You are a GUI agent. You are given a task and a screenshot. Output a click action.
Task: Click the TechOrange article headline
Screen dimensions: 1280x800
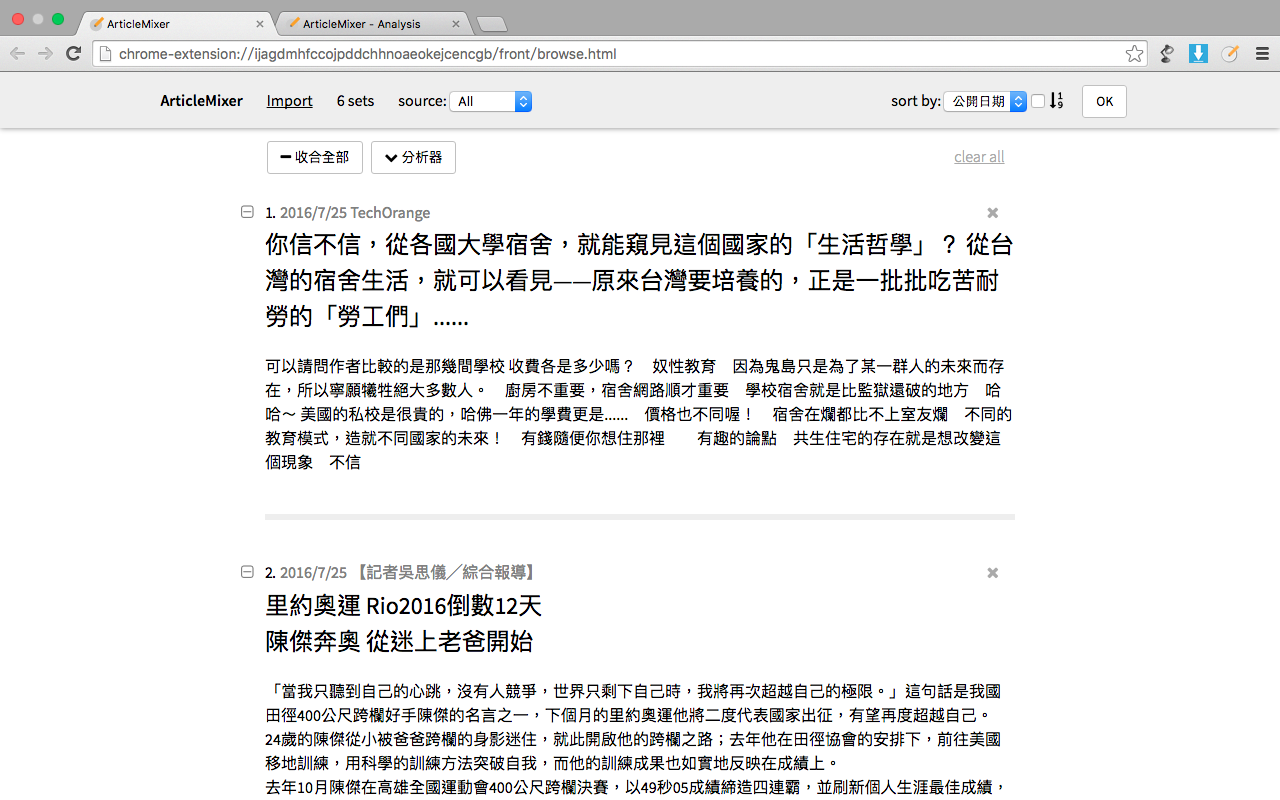click(639, 281)
